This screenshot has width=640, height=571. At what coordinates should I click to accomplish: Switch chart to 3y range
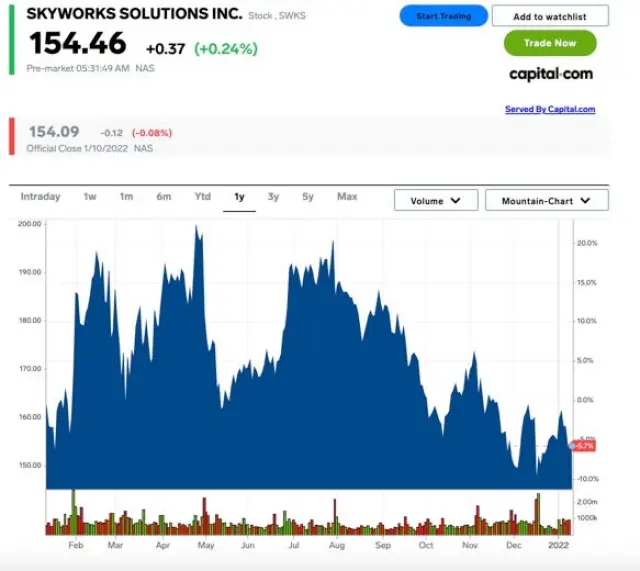point(273,197)
